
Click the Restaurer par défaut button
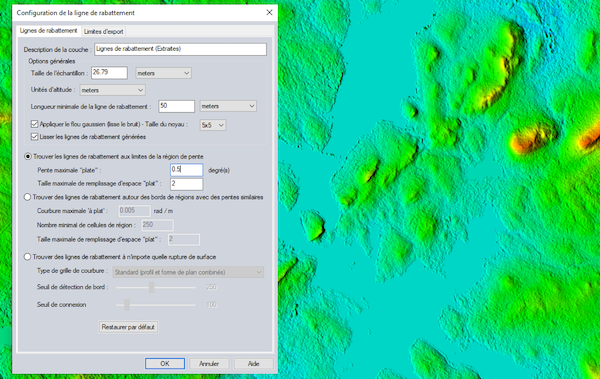click(x=128, y=327)
